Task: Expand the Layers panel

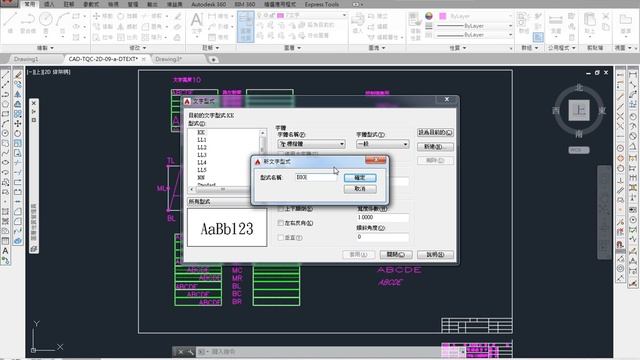Action: pyautogui.click(x=292, y=48)
